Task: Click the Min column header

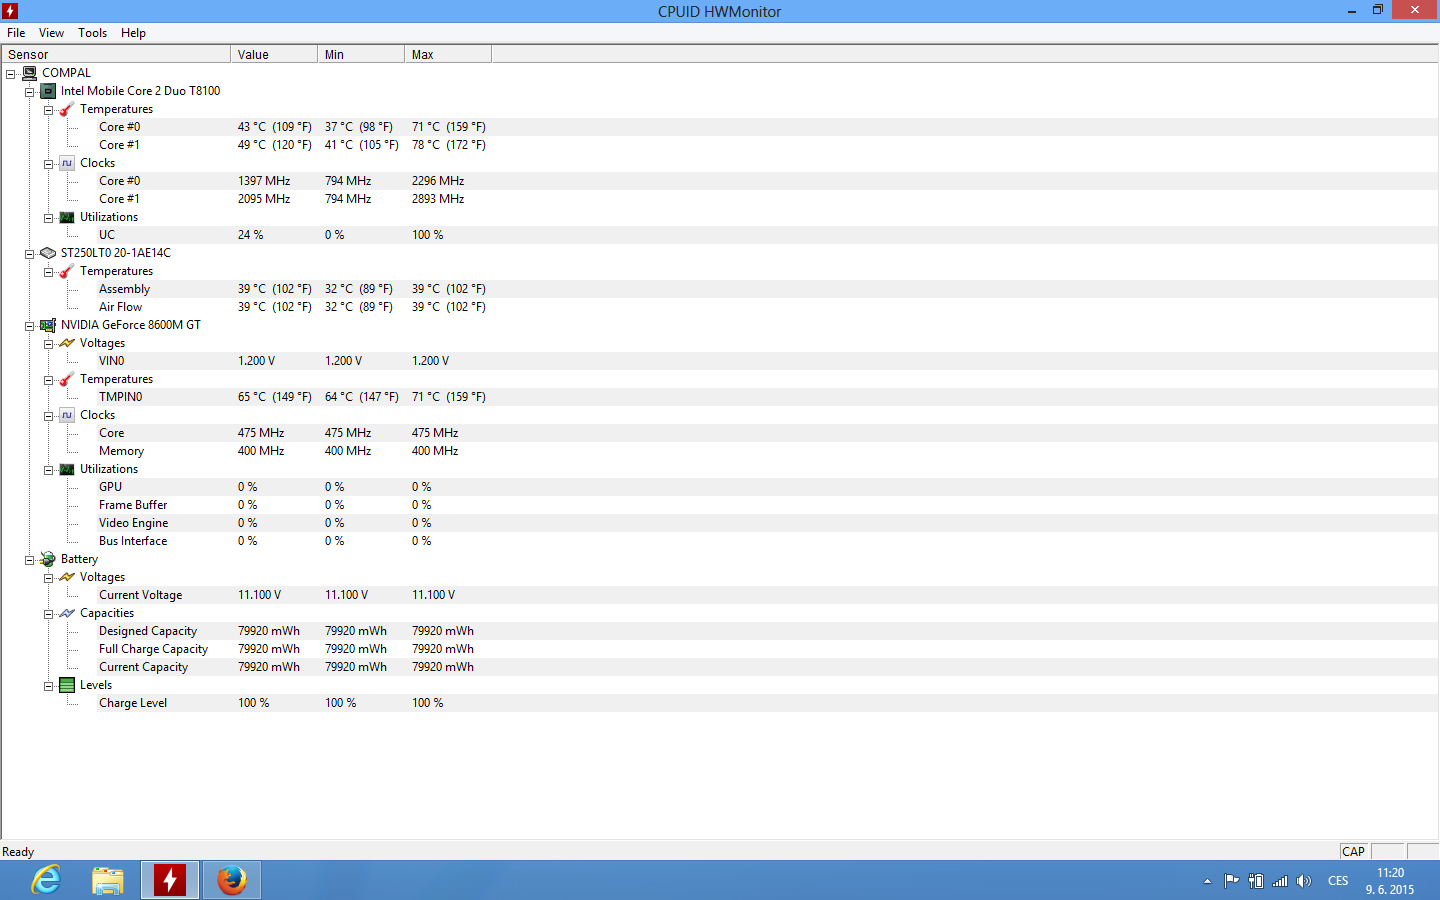Action: tap(361, 55)
